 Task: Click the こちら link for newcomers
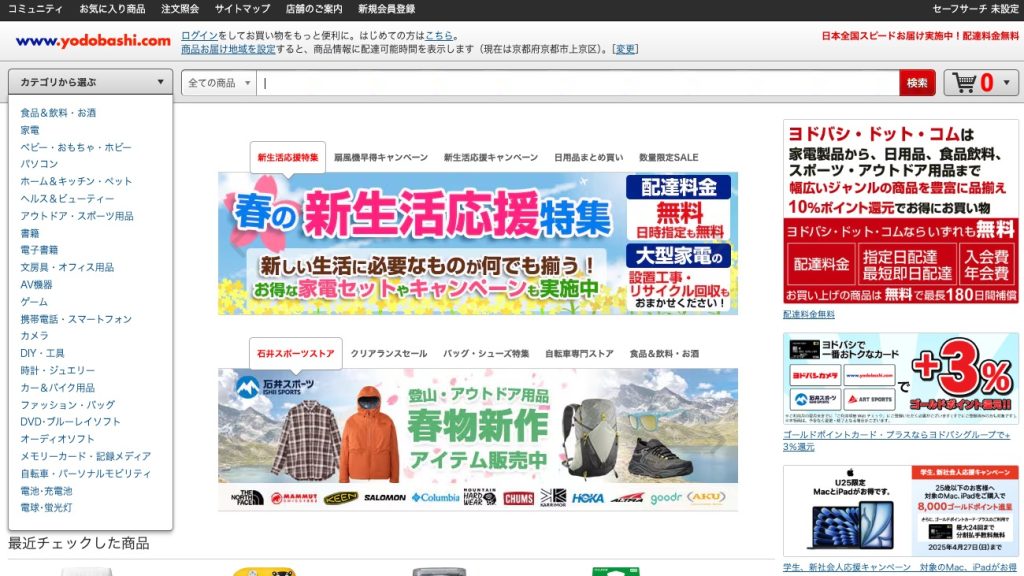pyautogui.click(x=439, y=36)
